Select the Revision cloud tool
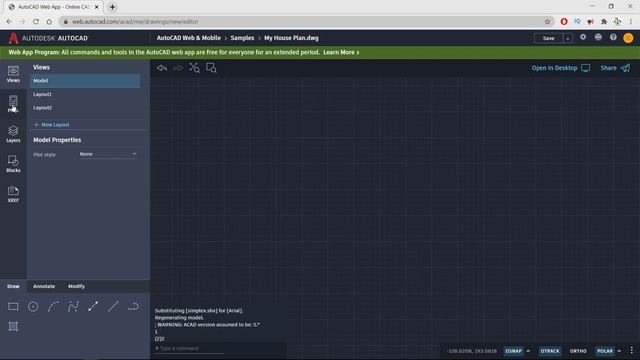The width and height of the screenshot is (640, 360). [133, 307]
